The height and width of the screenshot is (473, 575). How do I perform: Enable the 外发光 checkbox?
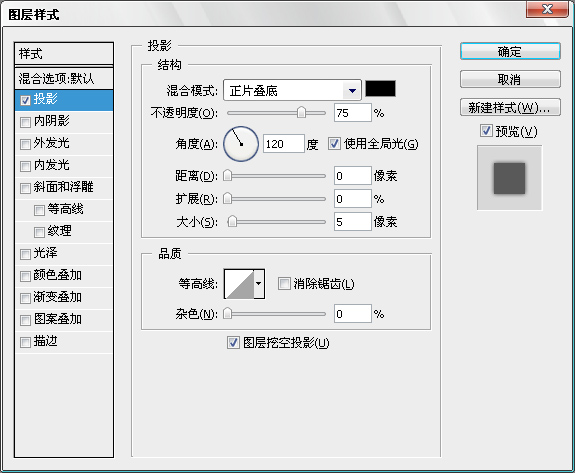pyautogui.click(x=25, y=144)
